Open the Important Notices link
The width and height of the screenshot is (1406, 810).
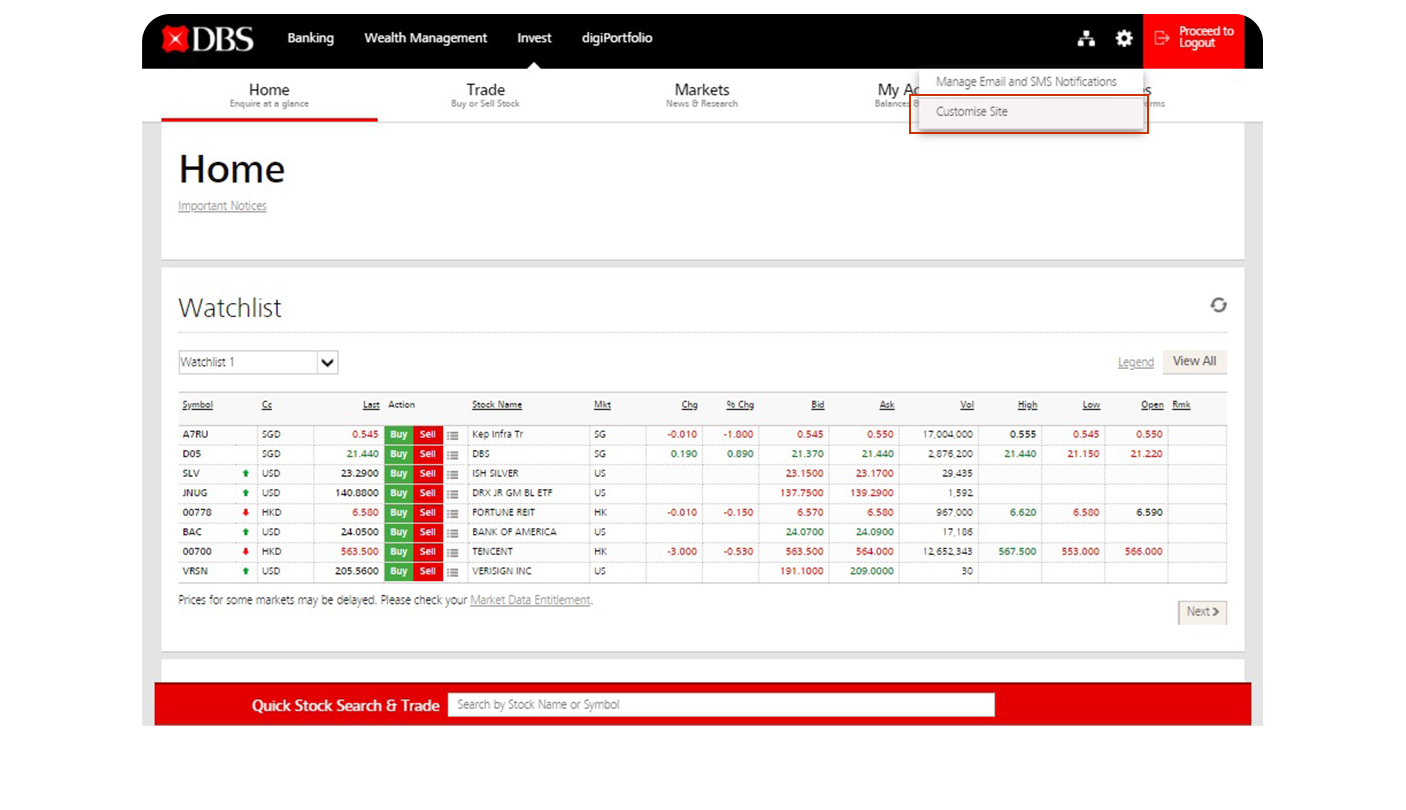pyautogui.click(x=222, y=206)
